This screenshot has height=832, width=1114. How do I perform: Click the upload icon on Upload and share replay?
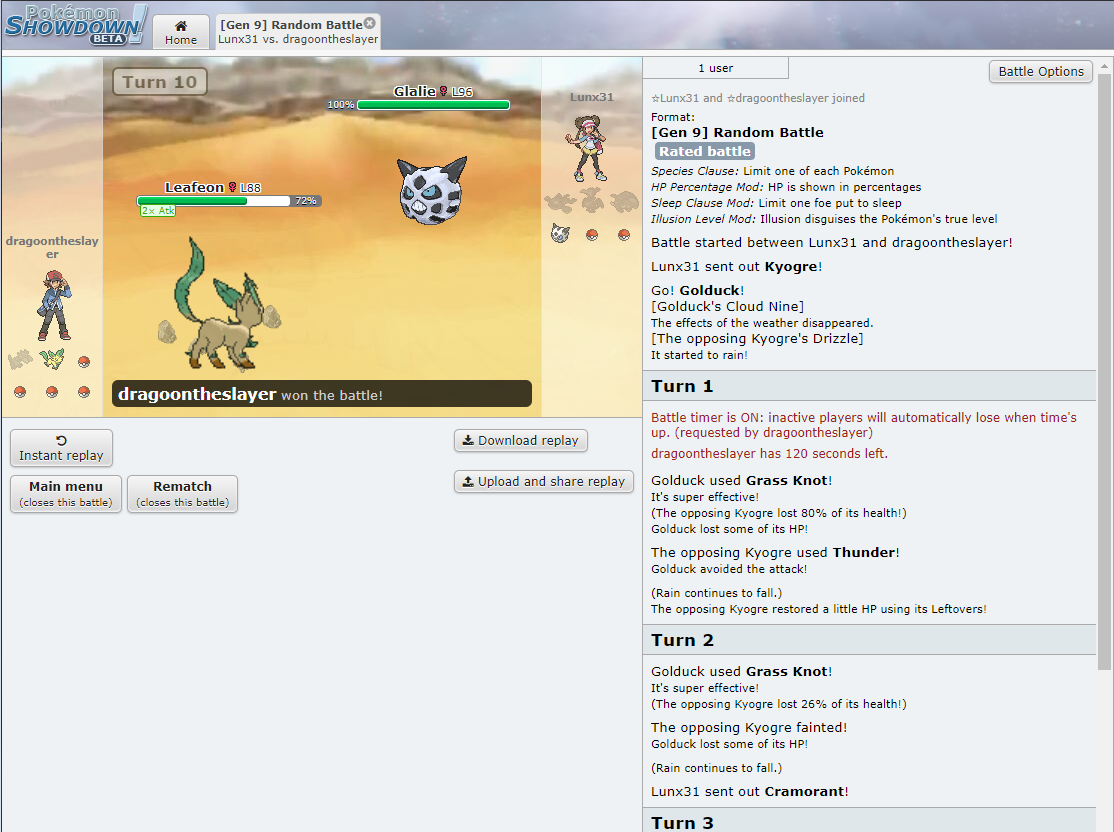(x=468, y=482)
